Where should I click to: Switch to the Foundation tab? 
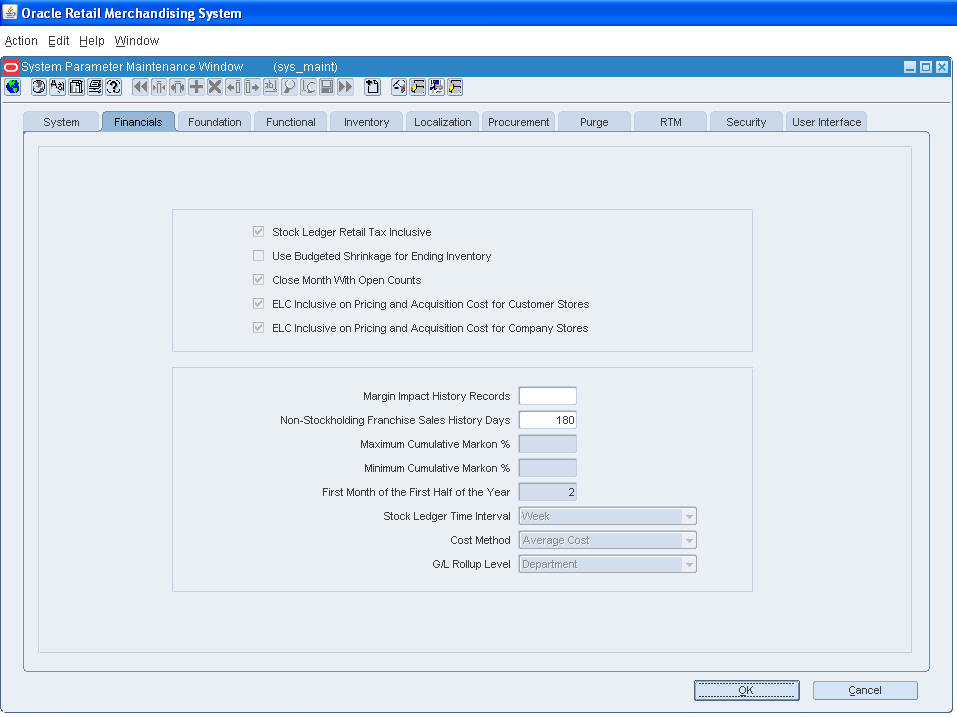(214, 121)
